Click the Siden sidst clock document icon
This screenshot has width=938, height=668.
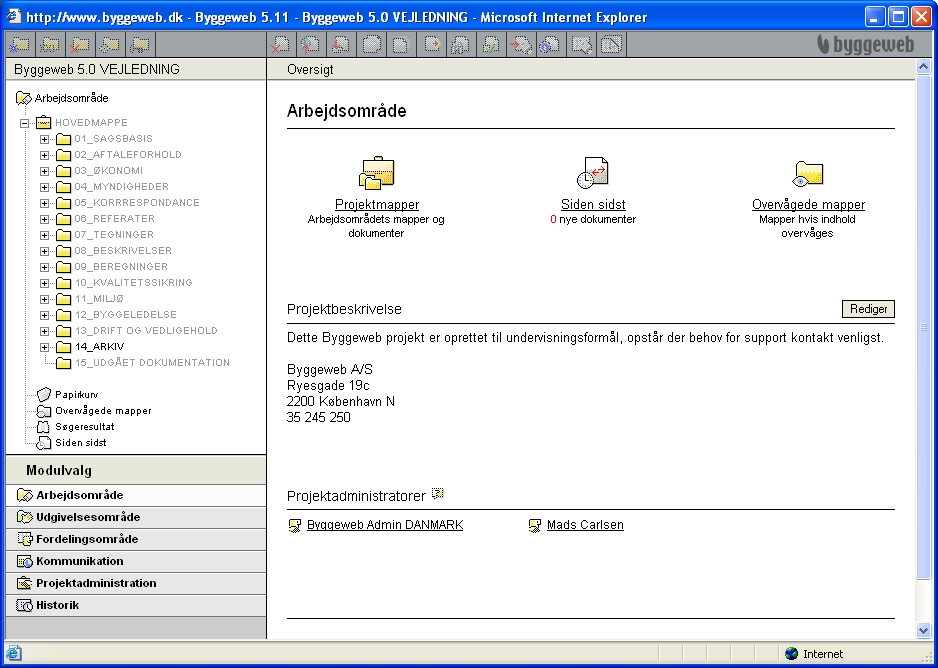[x=592, y=174]
